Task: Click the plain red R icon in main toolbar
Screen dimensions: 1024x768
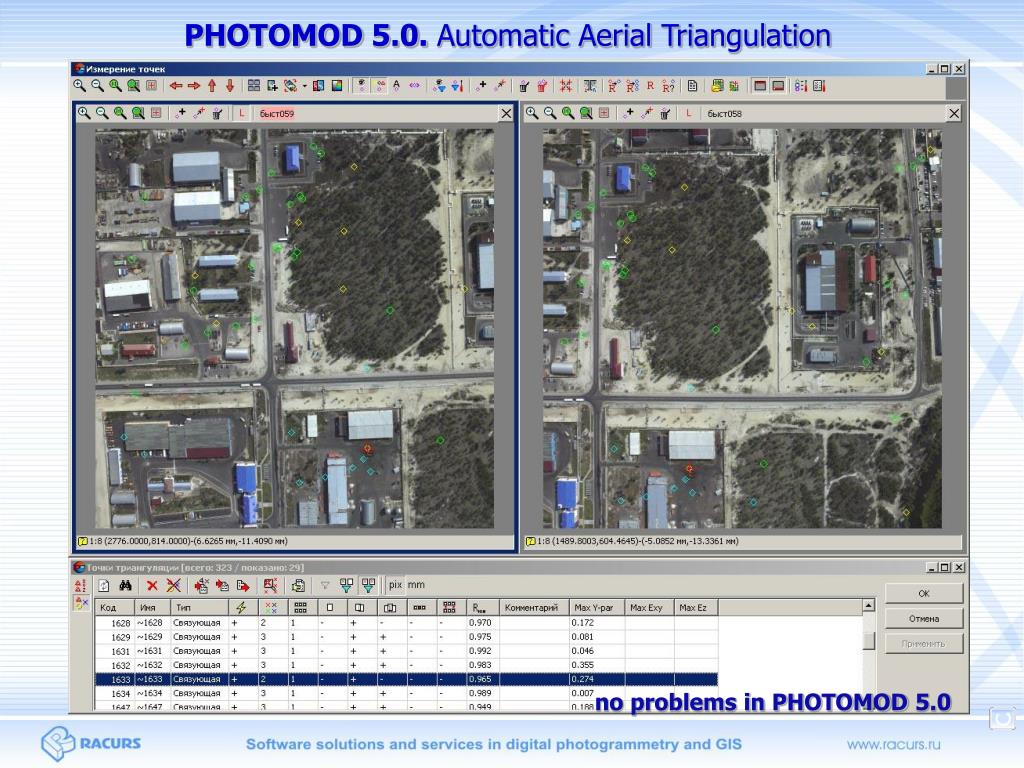Action: pos(650,86)
